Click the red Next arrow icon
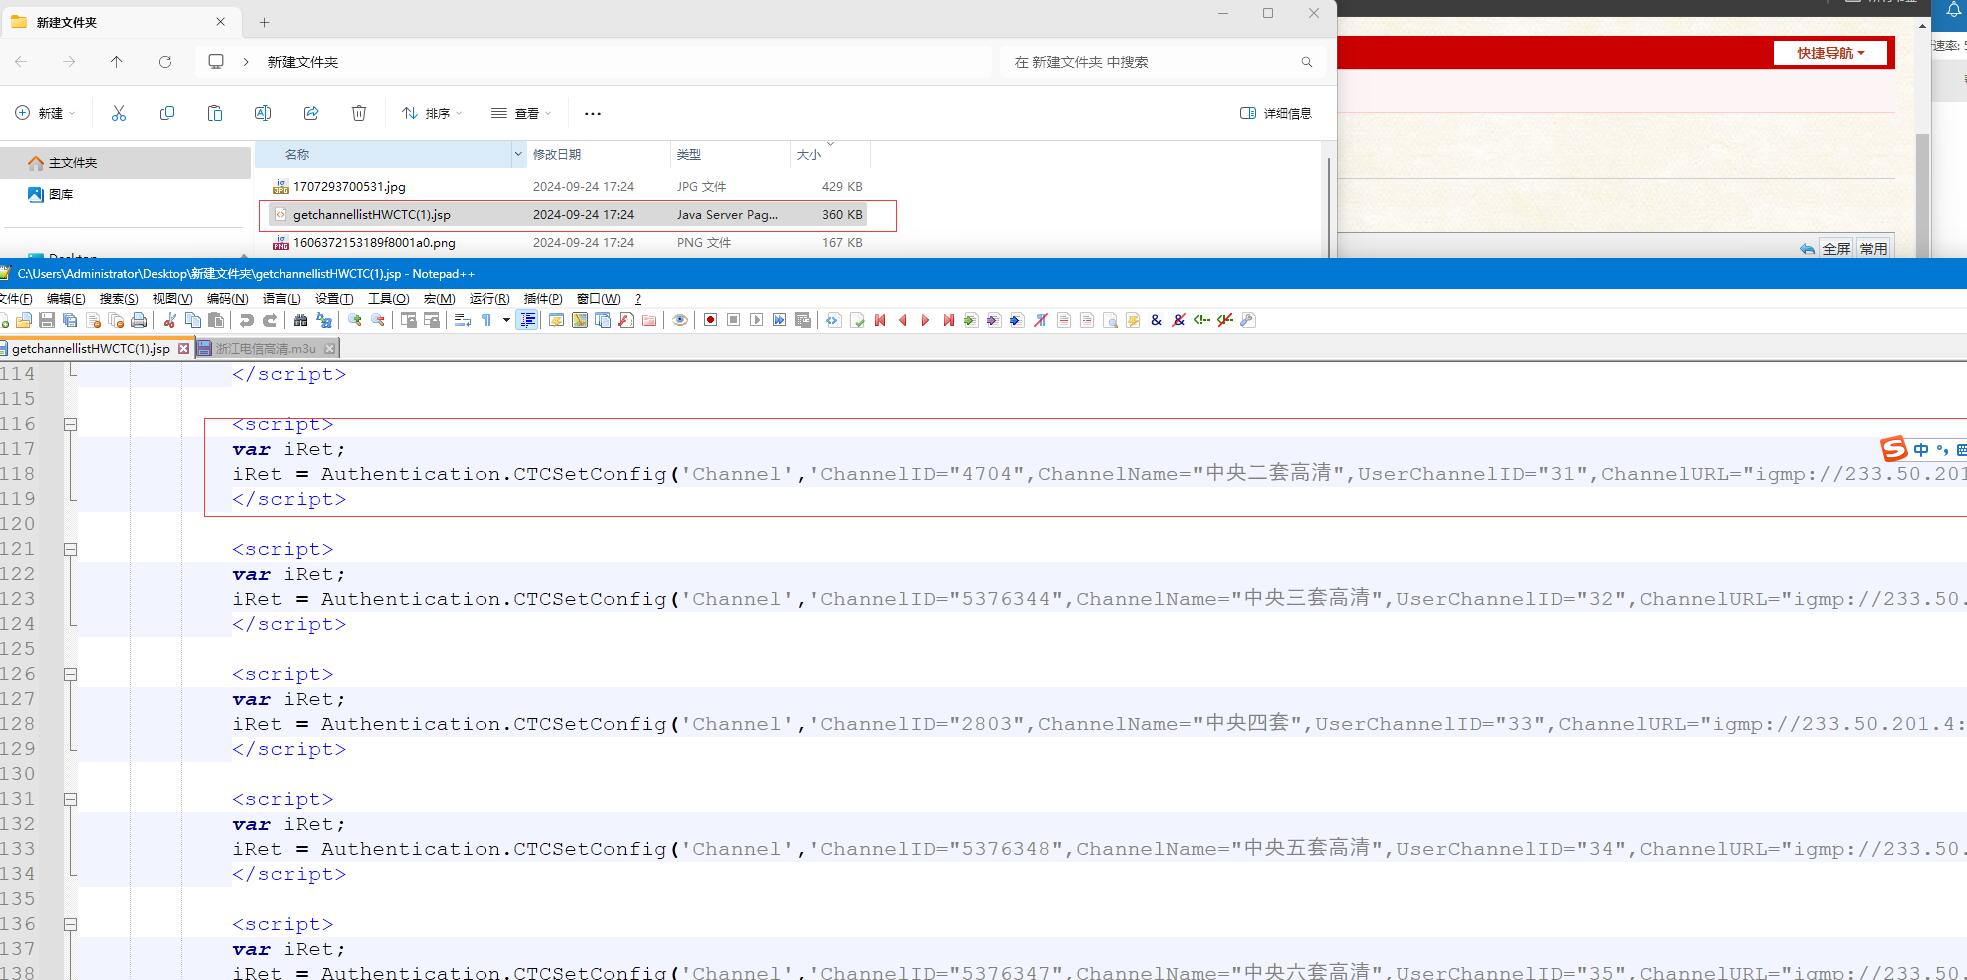 [925, 320]
